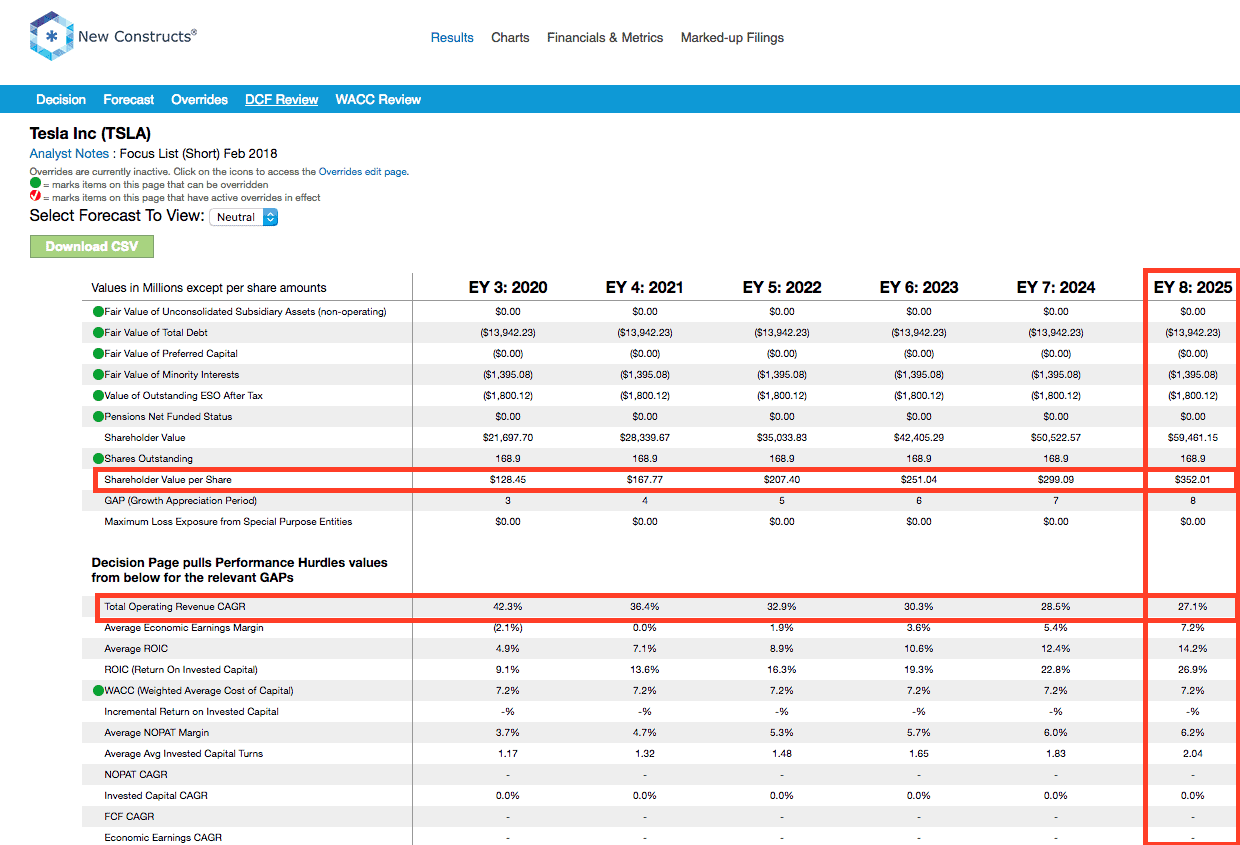The width and height of the screenshot is (1240, 845).
Task: Click Average Avg Invested Capital Turns value 2.04
Action: (x=1193, y=753)
